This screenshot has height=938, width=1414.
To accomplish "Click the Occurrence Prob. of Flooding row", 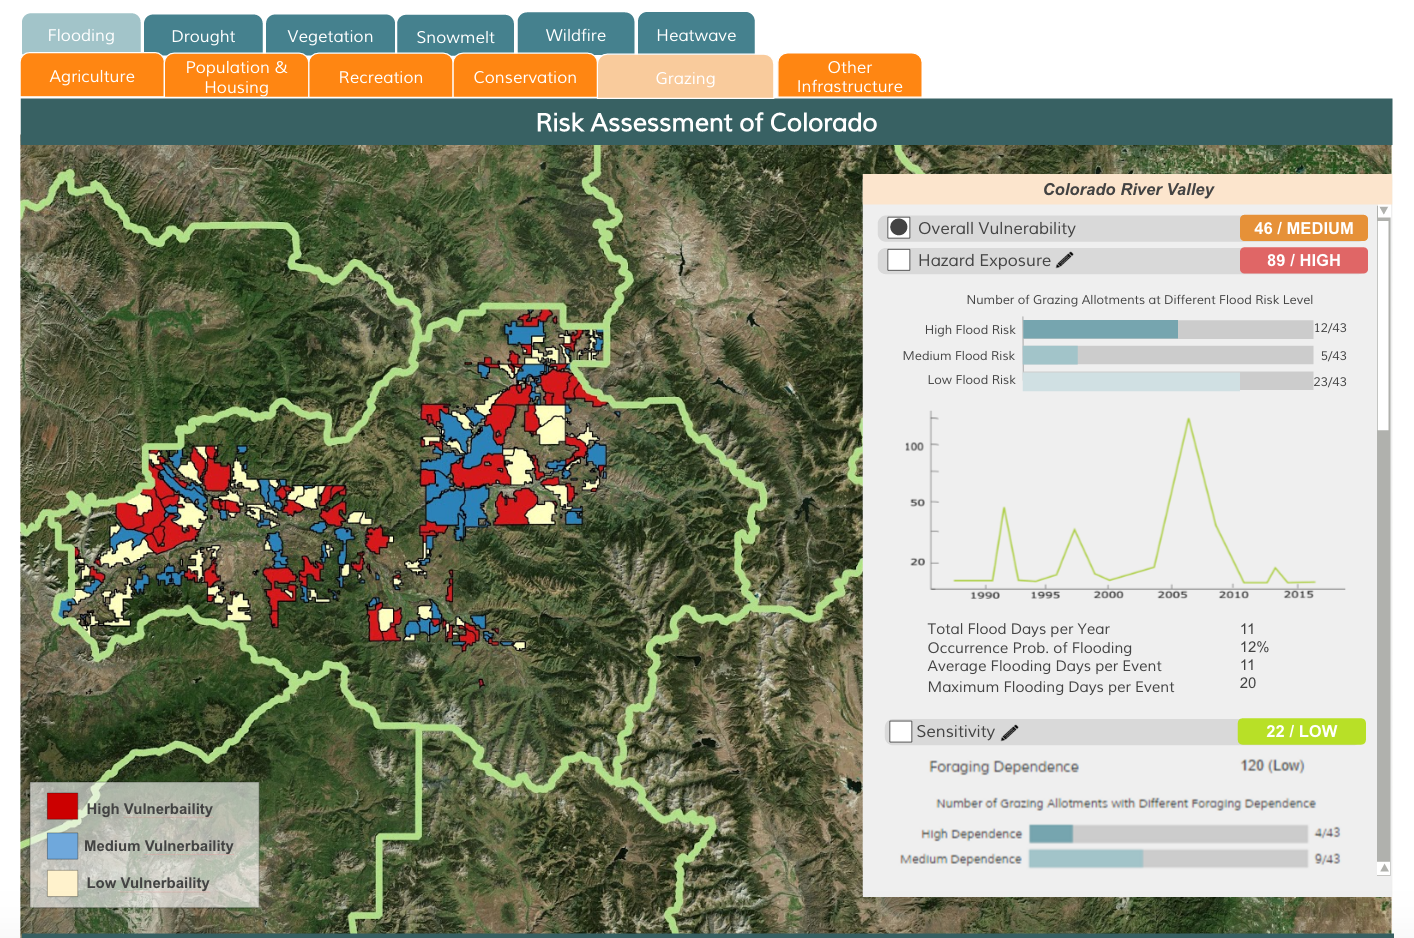I will tap(1098, 647).
